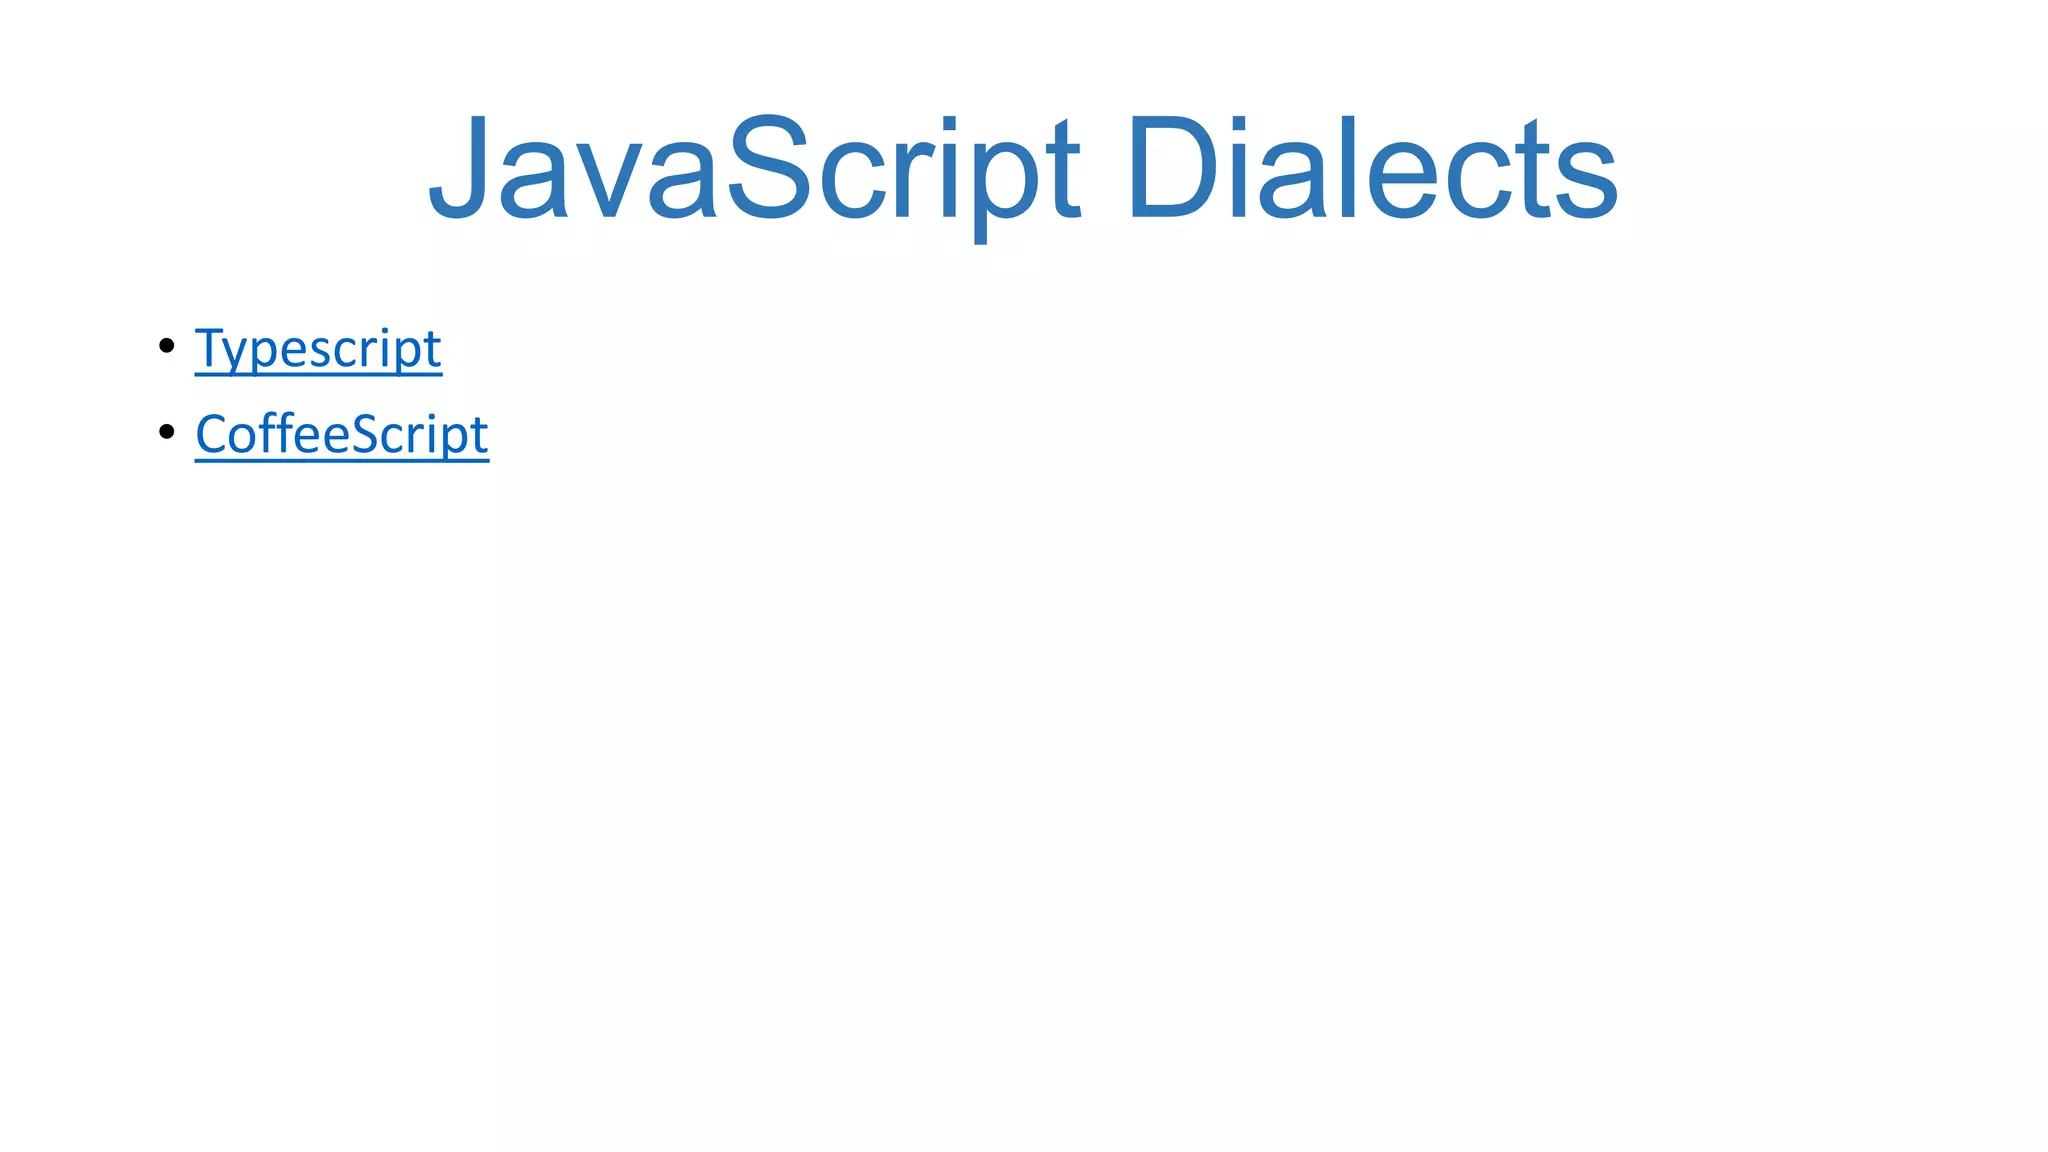
Task: Click the word Dialects in the title
Action: [x=1371, y=168]
